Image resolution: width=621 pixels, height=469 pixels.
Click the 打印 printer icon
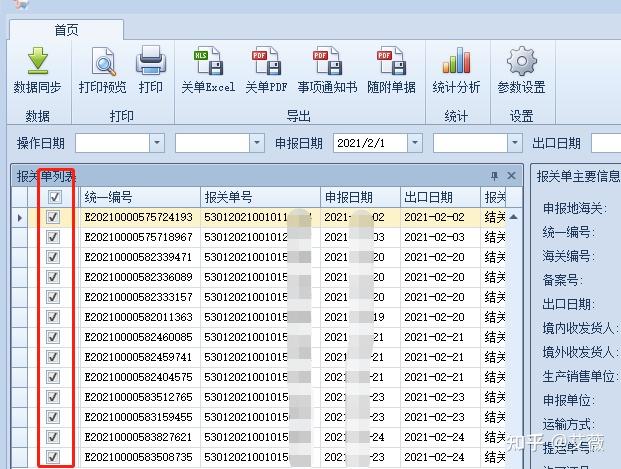[x=151, y=61]
